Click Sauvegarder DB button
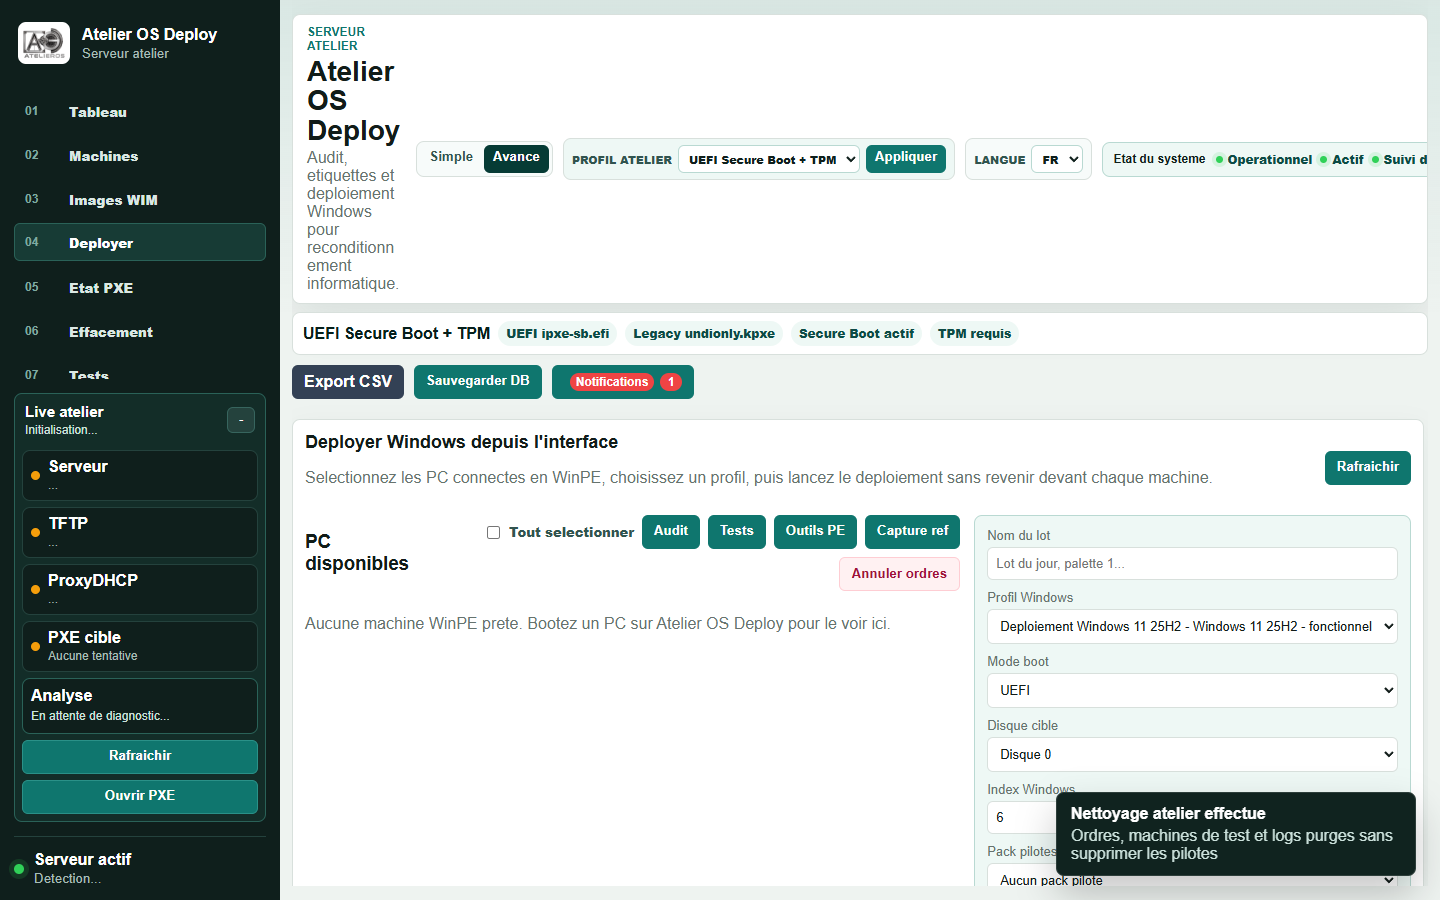This screenshot has width=1440, height=900. [478, 382]
